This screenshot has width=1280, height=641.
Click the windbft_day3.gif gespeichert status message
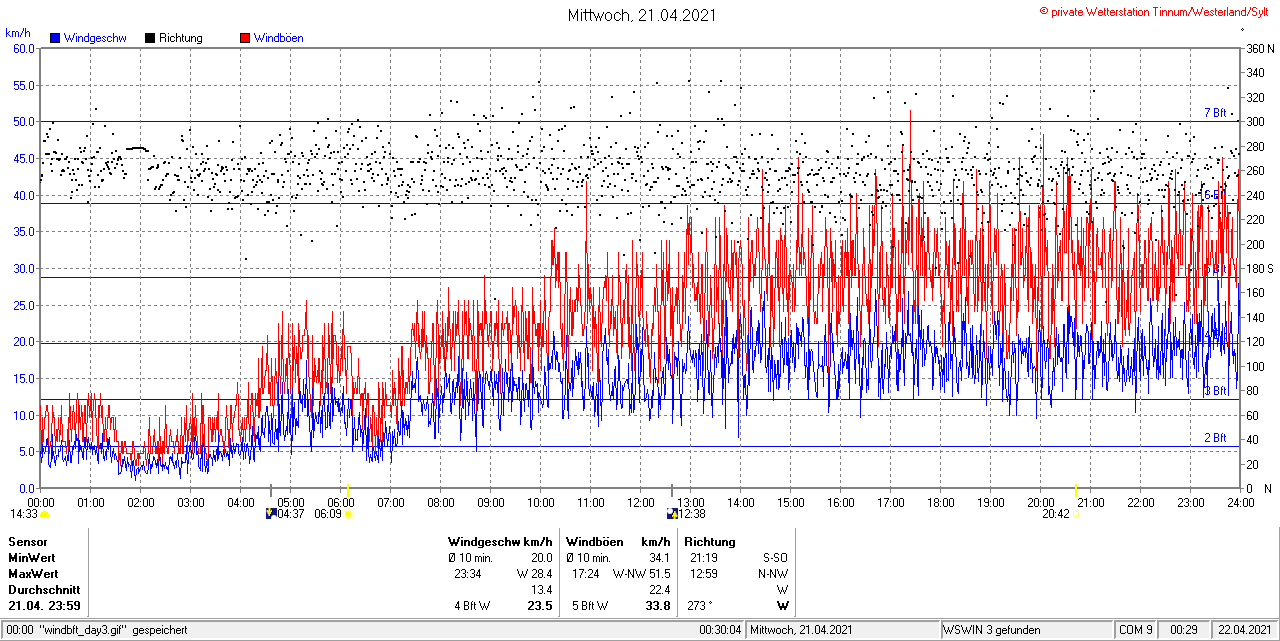113,630
